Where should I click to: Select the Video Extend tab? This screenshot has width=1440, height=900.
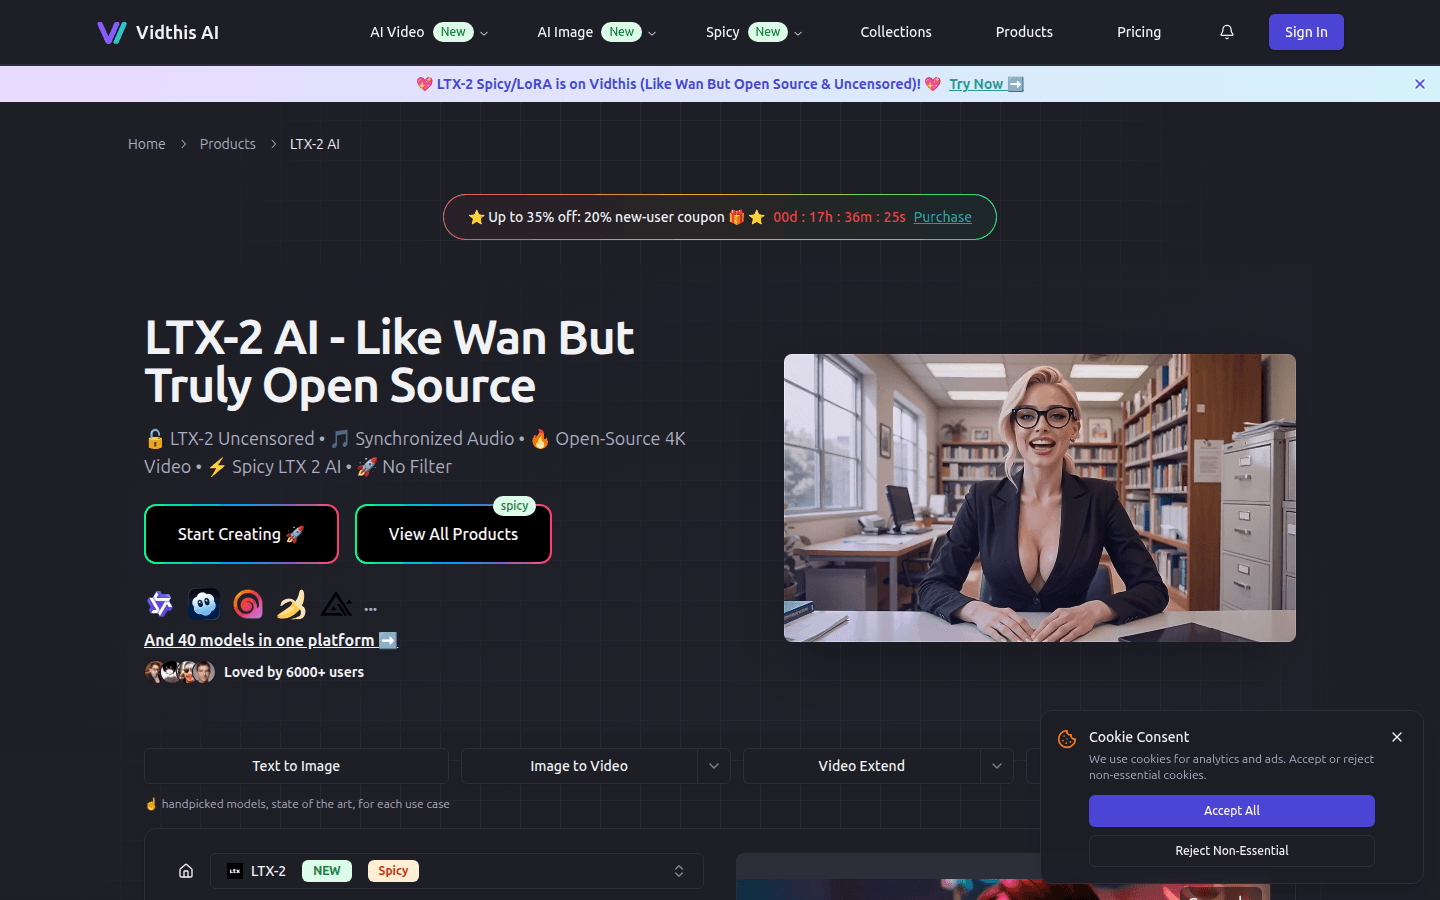862,766
